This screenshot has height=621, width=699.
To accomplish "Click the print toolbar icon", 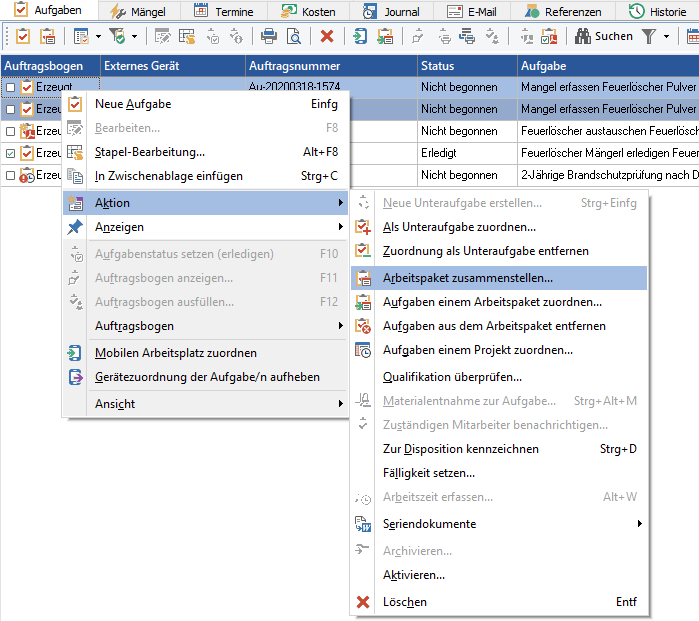I will [x=268, y=36].
